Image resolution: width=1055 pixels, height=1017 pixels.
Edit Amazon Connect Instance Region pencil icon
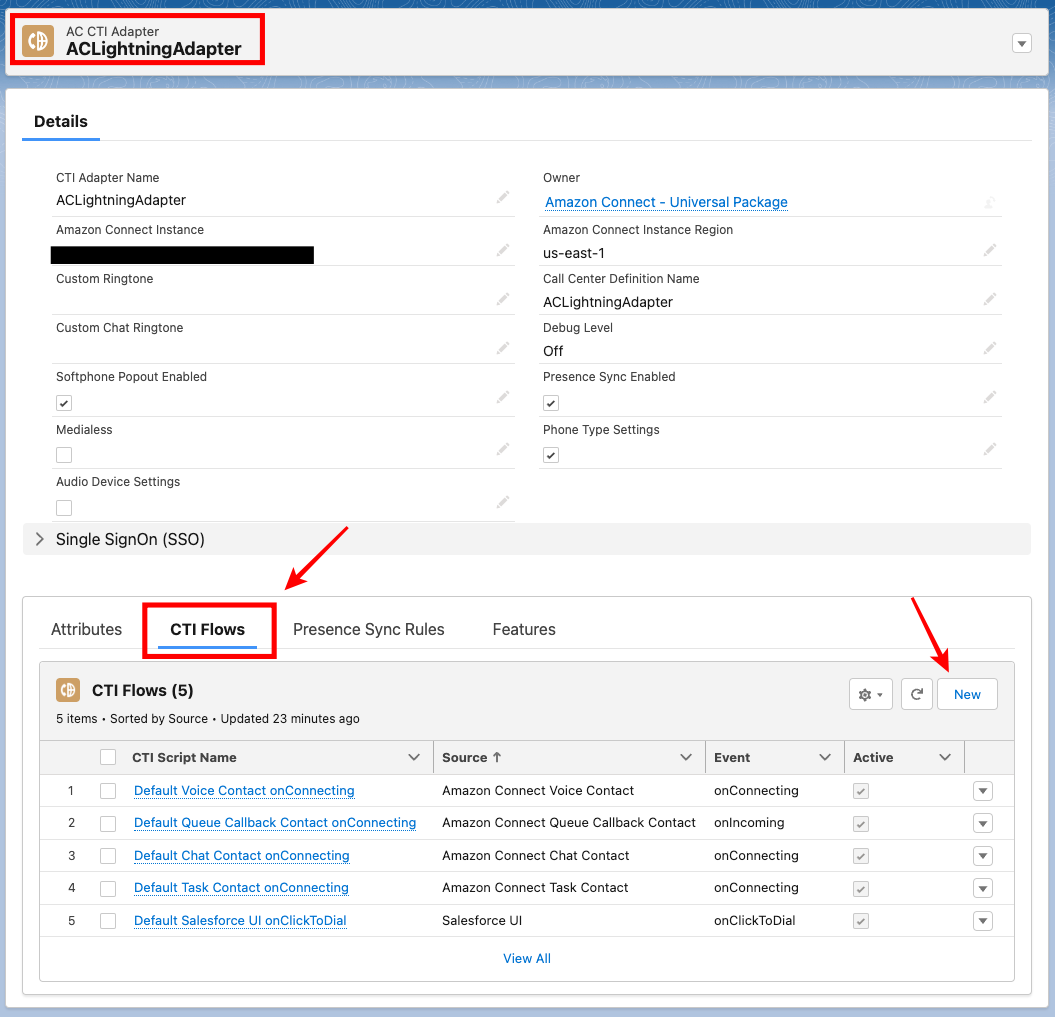click(x=989, y=250)
